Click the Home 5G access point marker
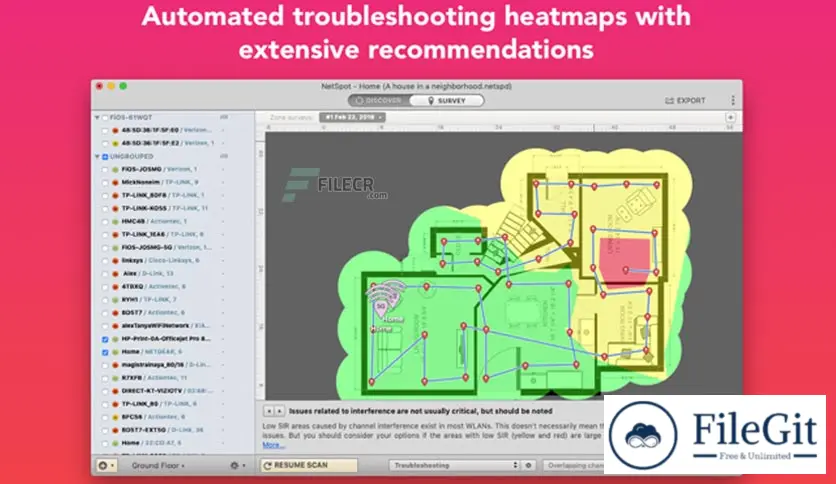836x484 pixels. [x=381, y=308]
